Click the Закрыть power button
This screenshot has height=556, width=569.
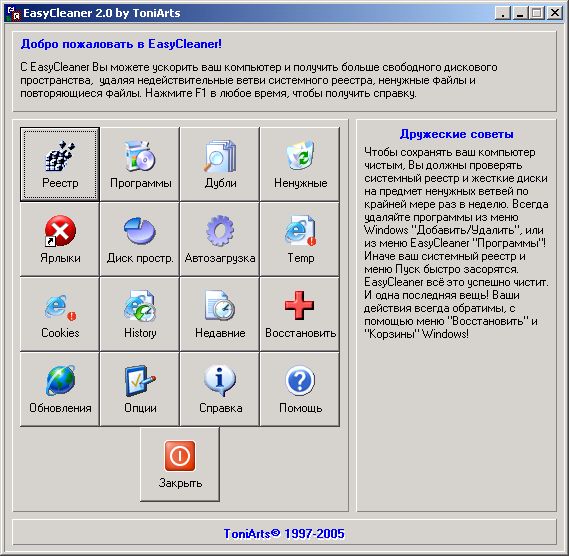coord(180,465)
